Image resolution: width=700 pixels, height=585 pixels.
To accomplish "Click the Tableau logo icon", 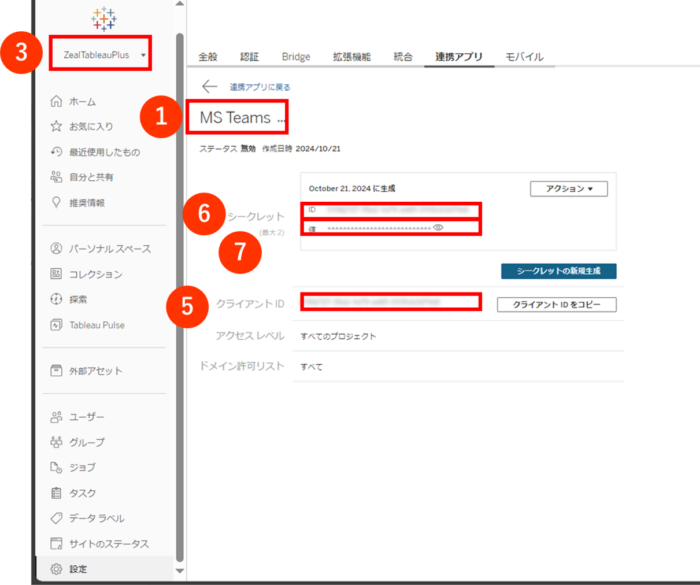I will [104, 18].
